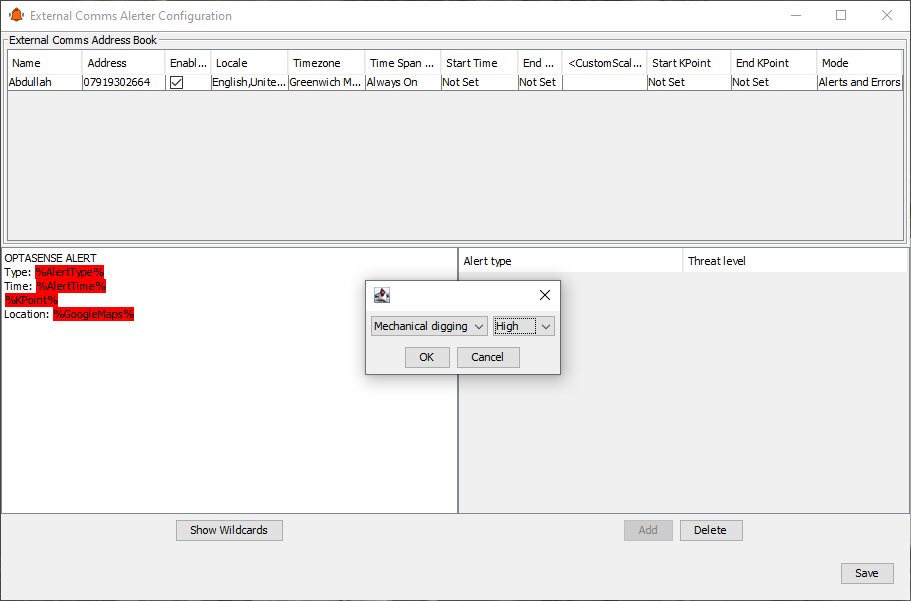Click OK in the popup dialog
This screenshot has height=601, width=911.
(427, 357)
